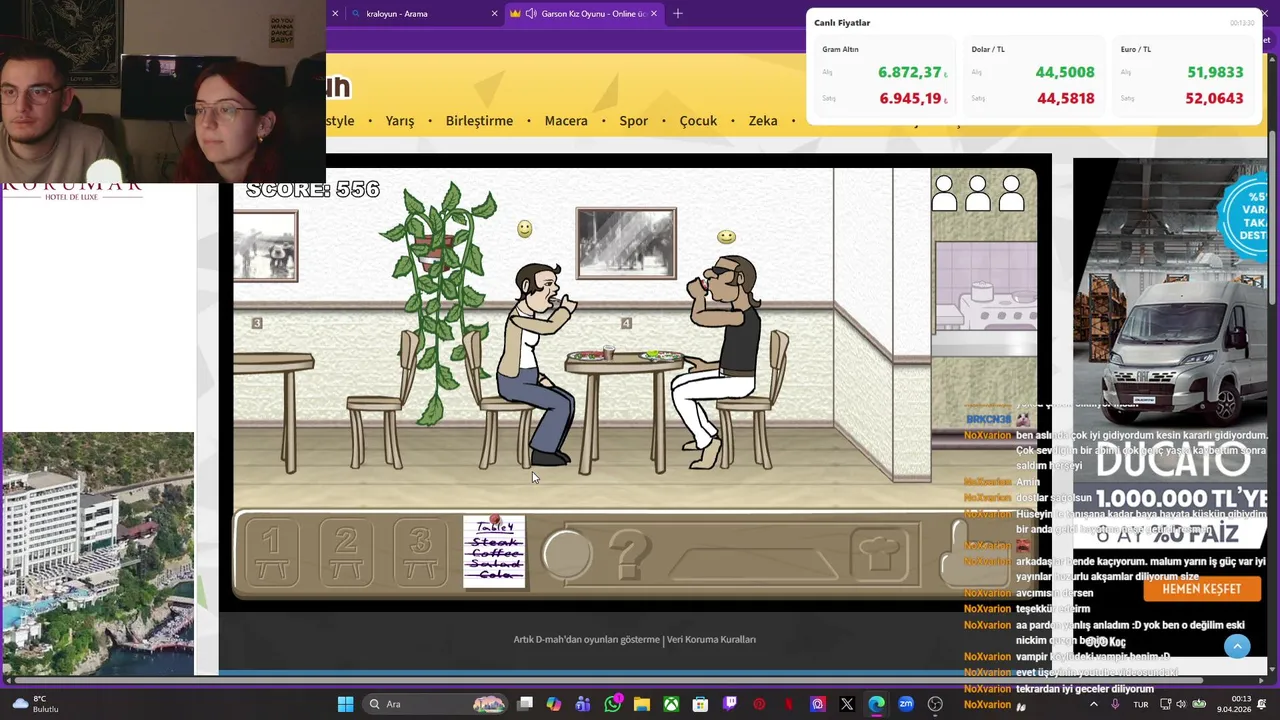
Task: Select the table 3 slot in game bar
Action: click(420, 553)
